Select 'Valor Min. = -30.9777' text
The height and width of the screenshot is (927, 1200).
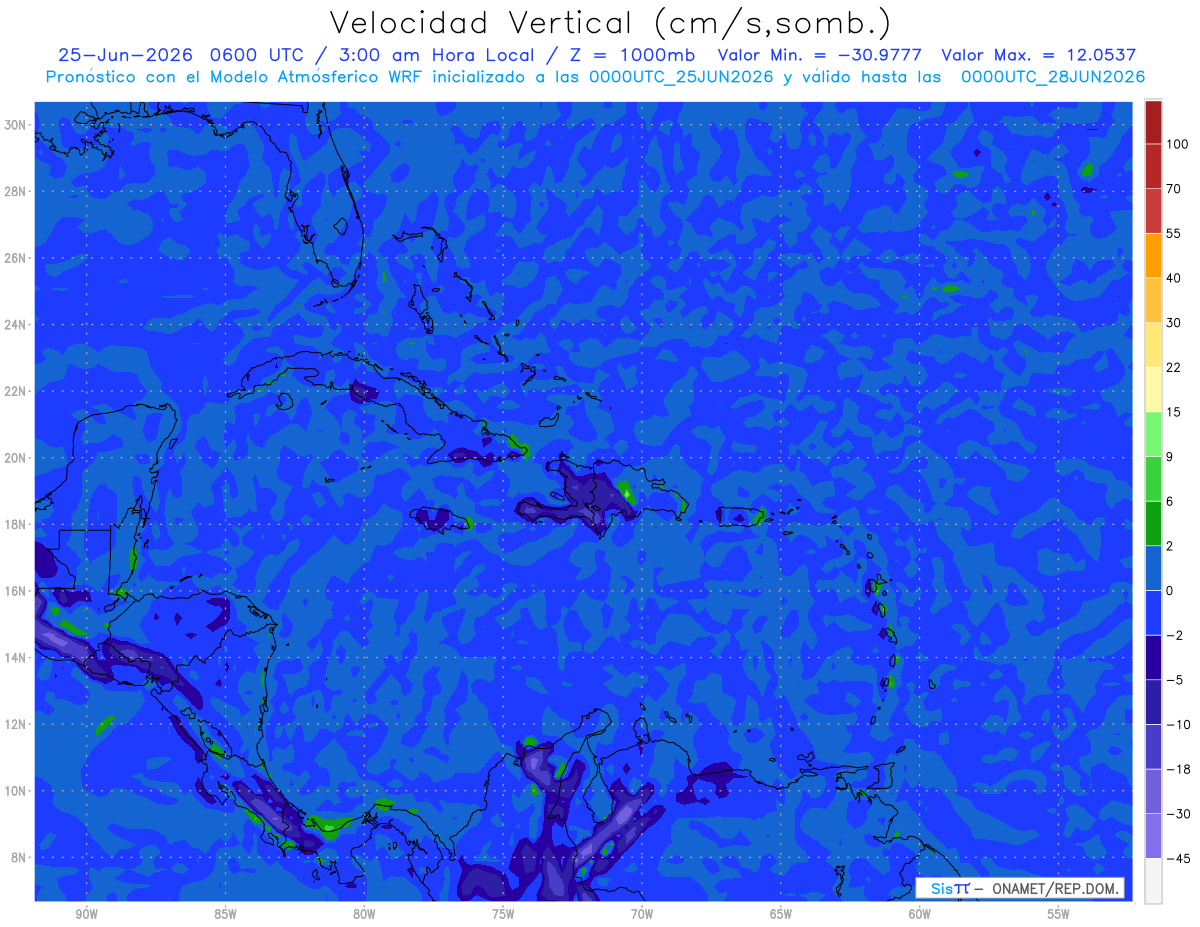point(820,55)
